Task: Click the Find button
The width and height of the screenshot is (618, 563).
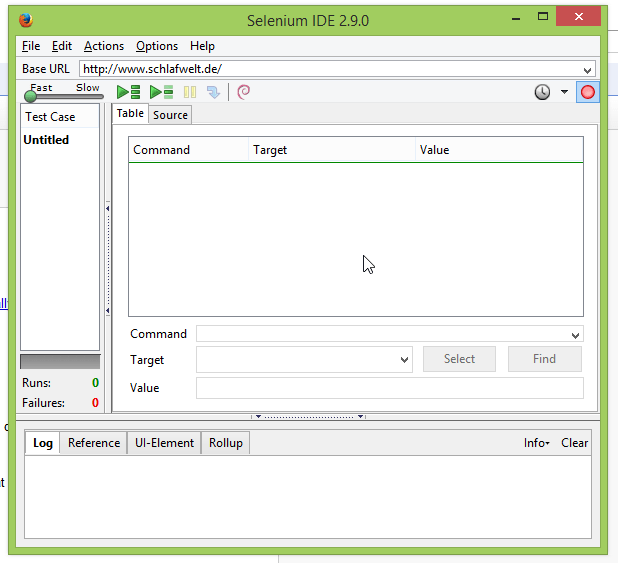Action: pyautogui.click(x=545, y=359)
